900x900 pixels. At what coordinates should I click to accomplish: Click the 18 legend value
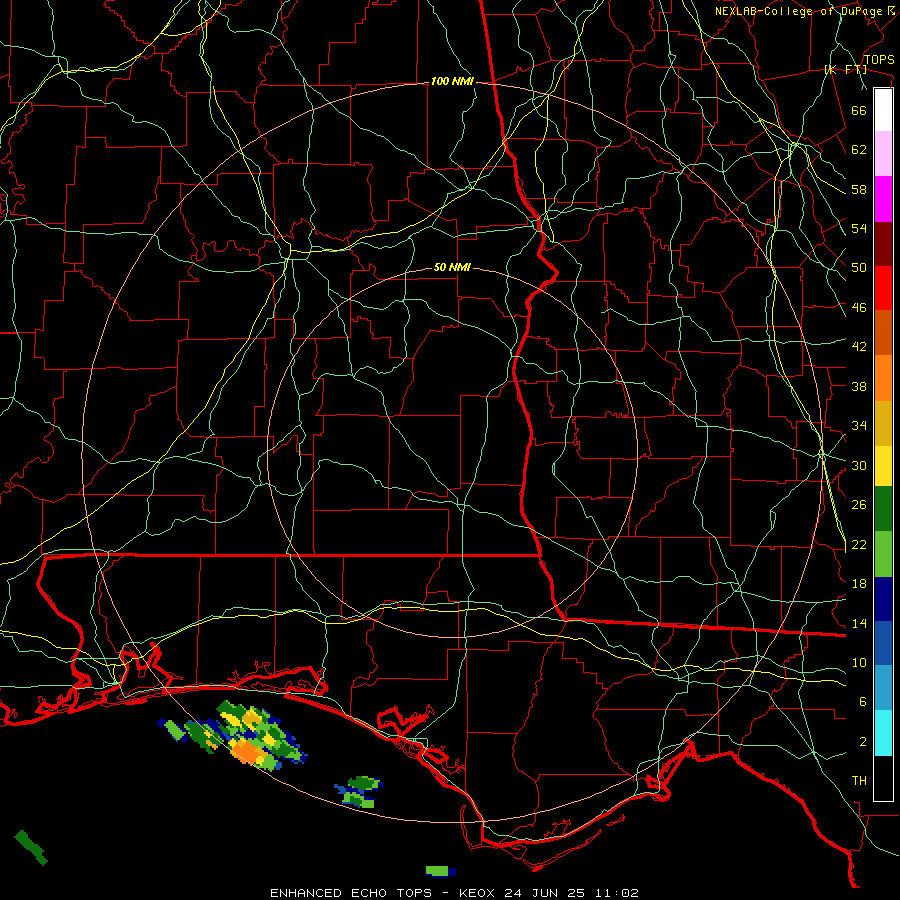click(859, 584)
